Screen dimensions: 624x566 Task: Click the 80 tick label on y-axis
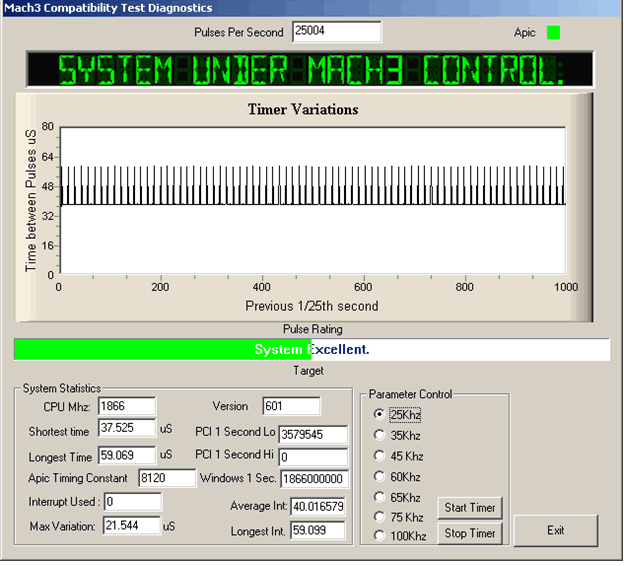point(48,127)
